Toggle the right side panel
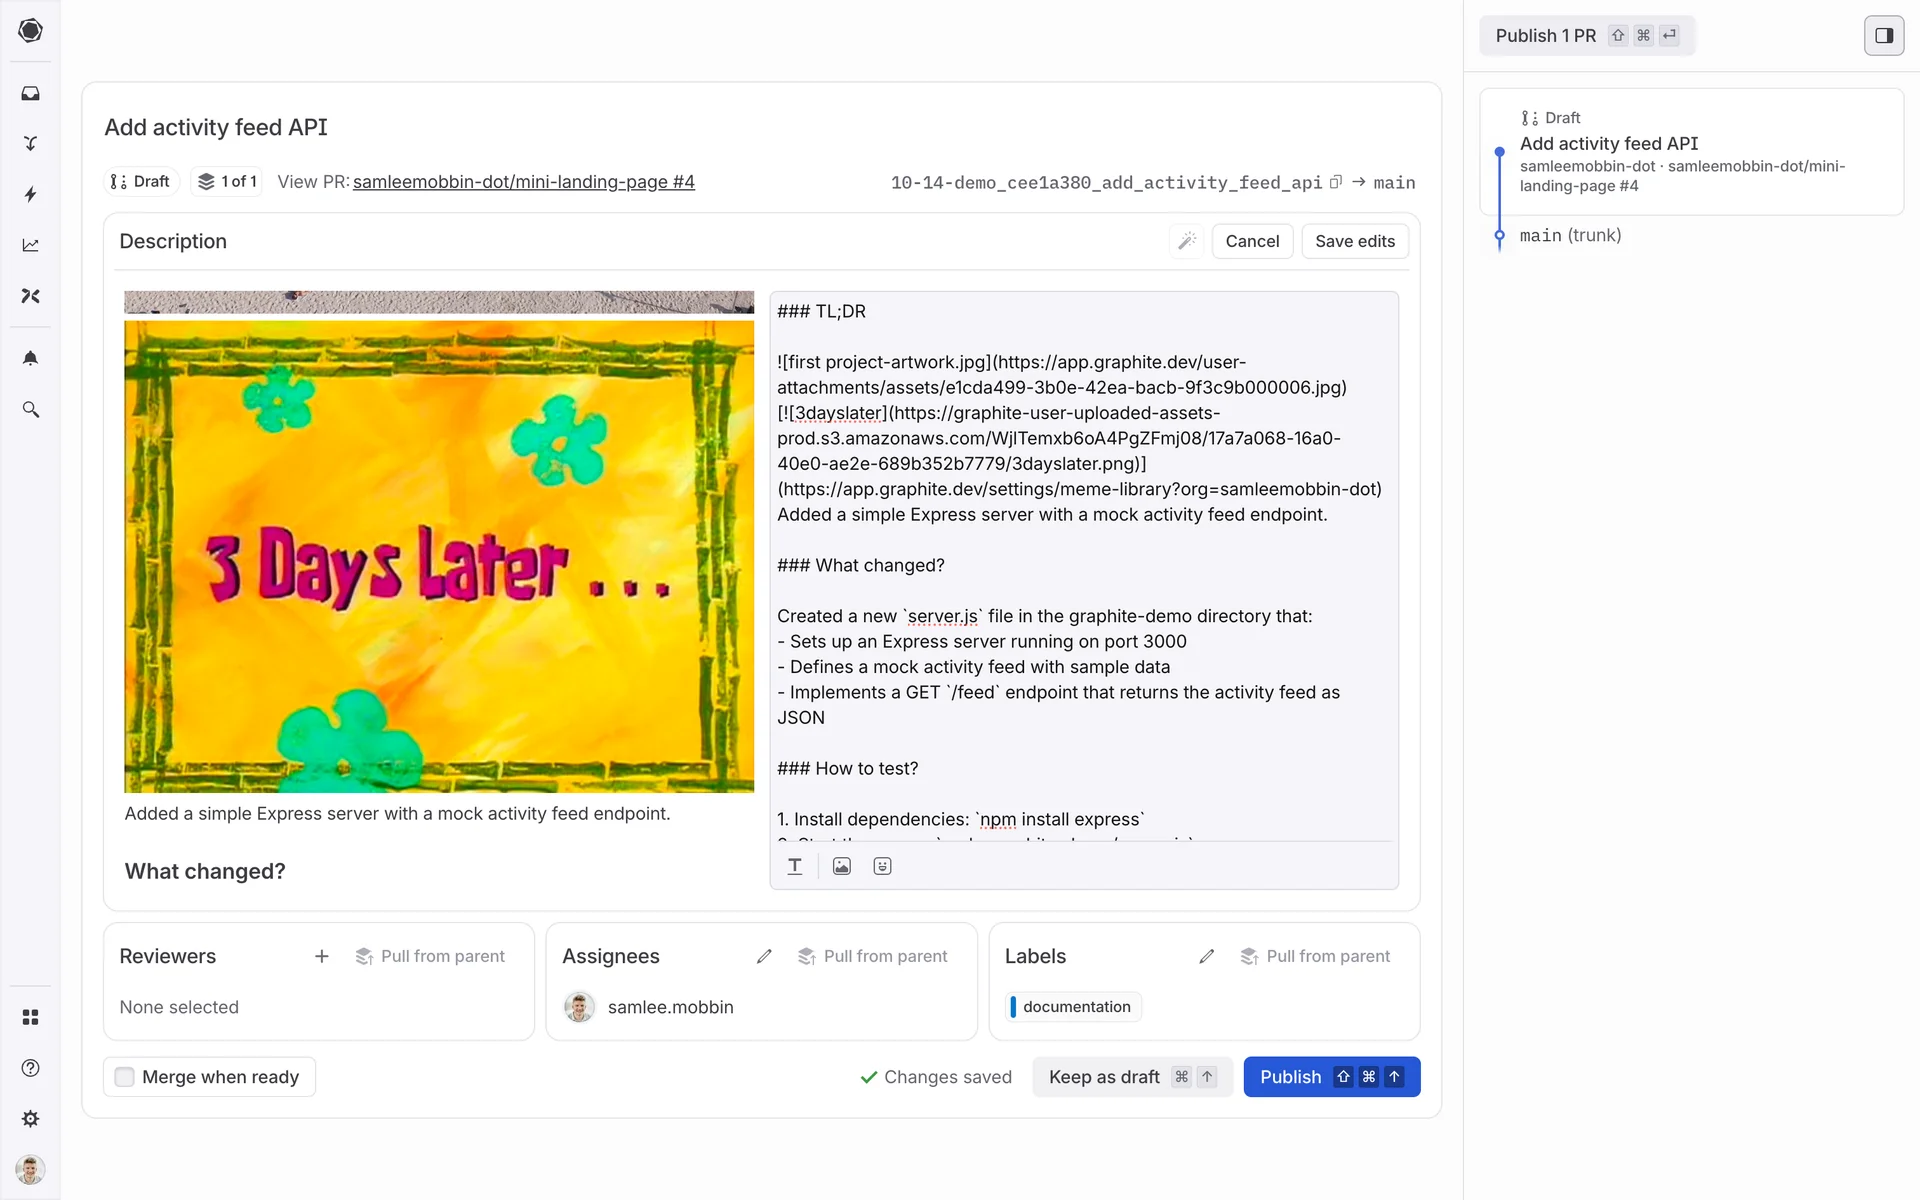1920x1200 pixels. click(1883, 35)
